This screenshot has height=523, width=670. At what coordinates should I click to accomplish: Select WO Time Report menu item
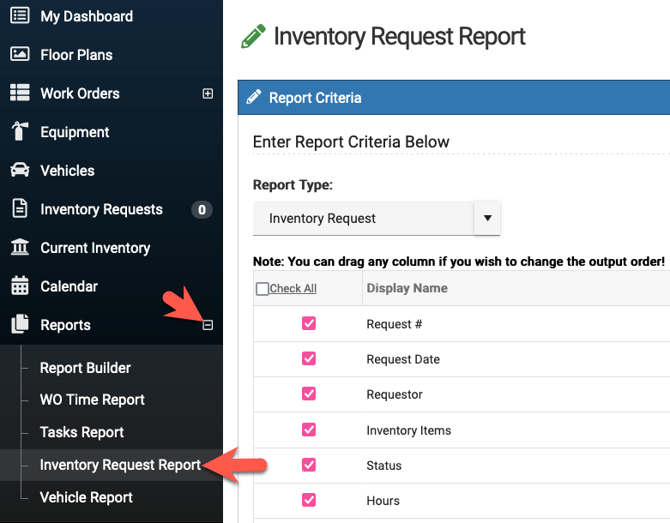coord(92,400)
